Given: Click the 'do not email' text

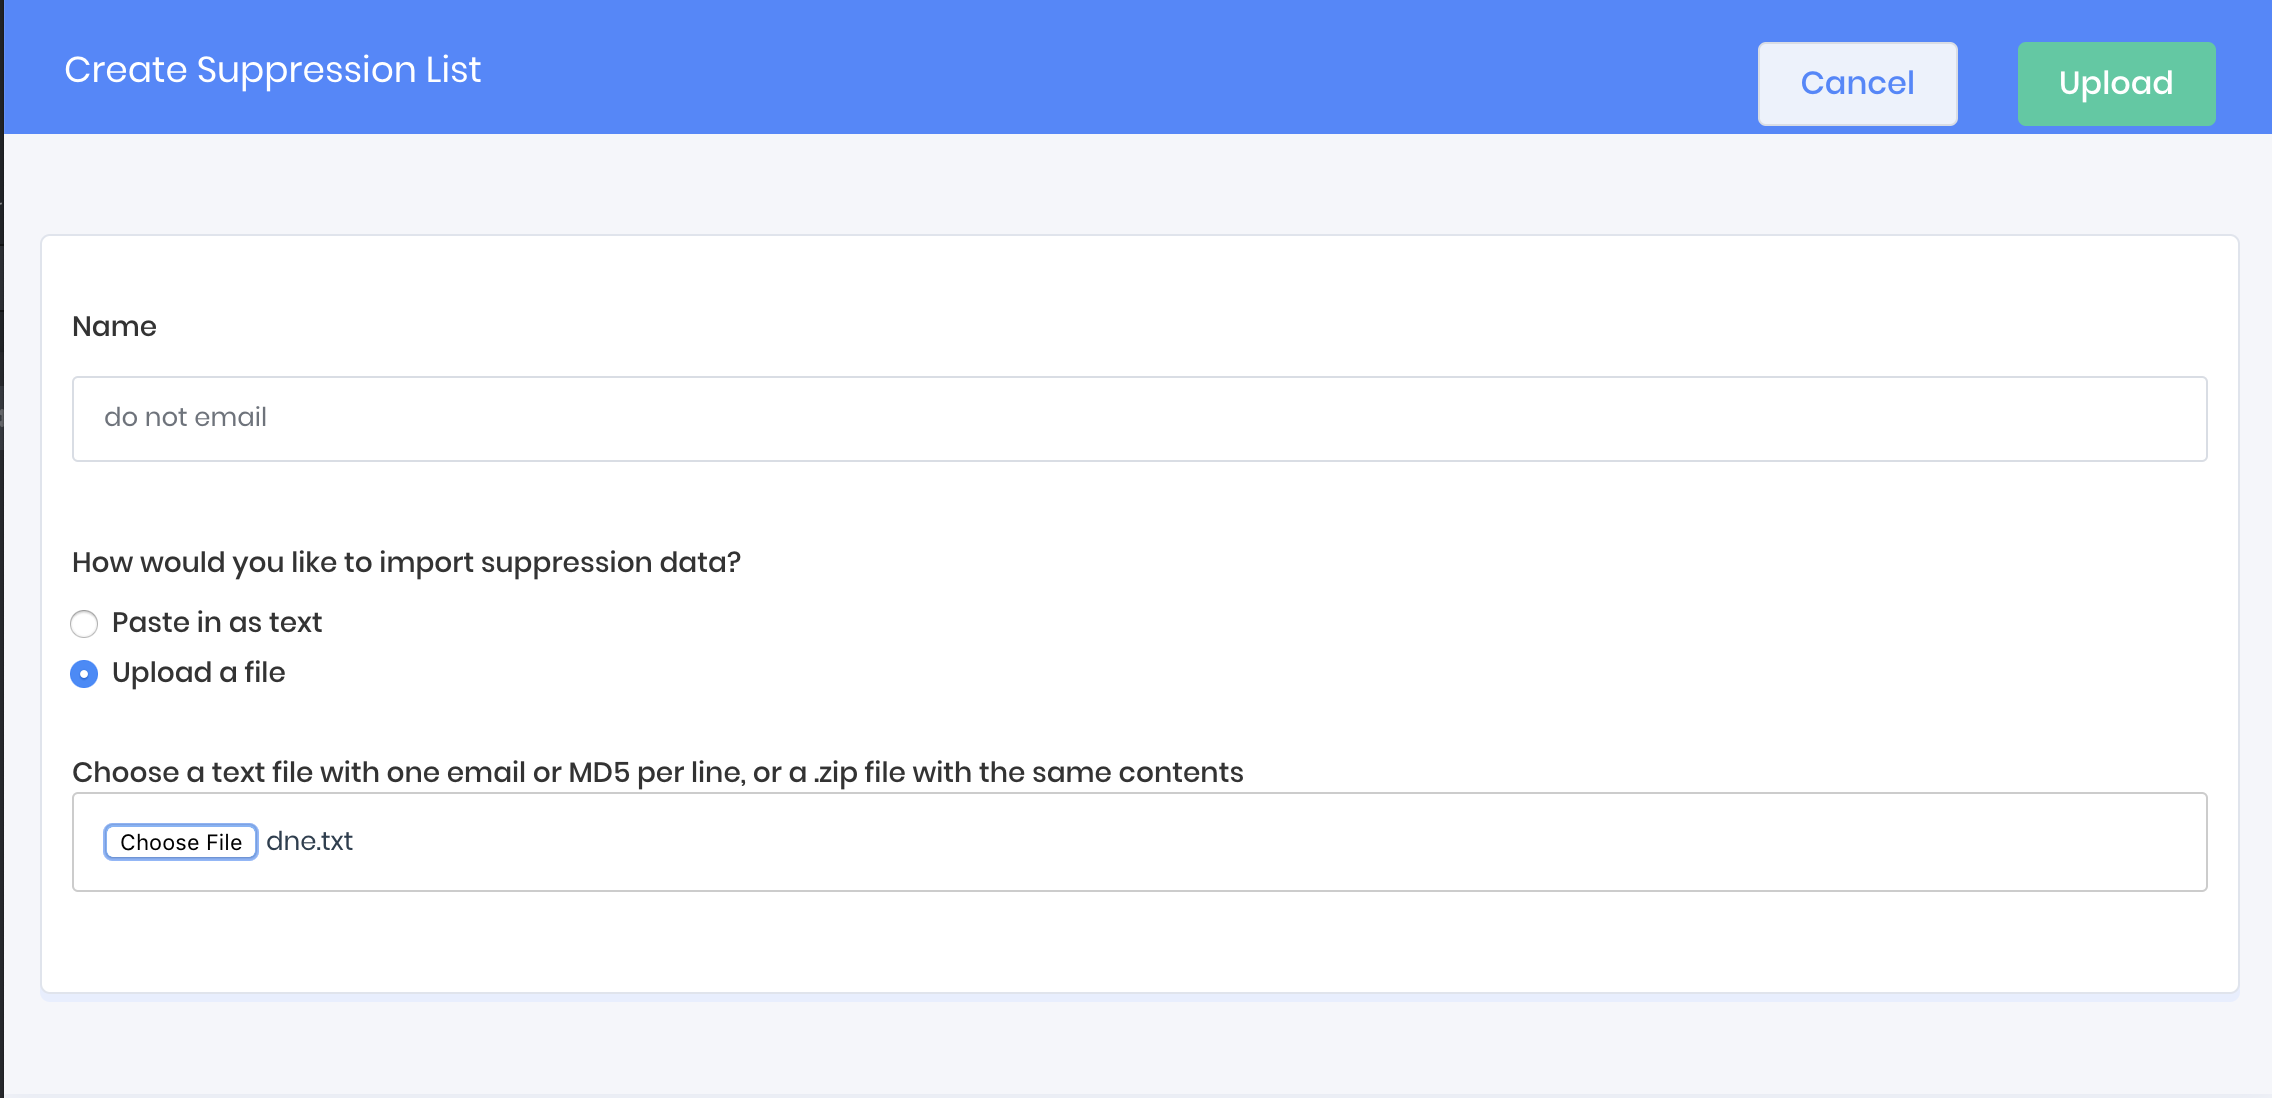Looking at the screenshot, I should coord(185,417).
